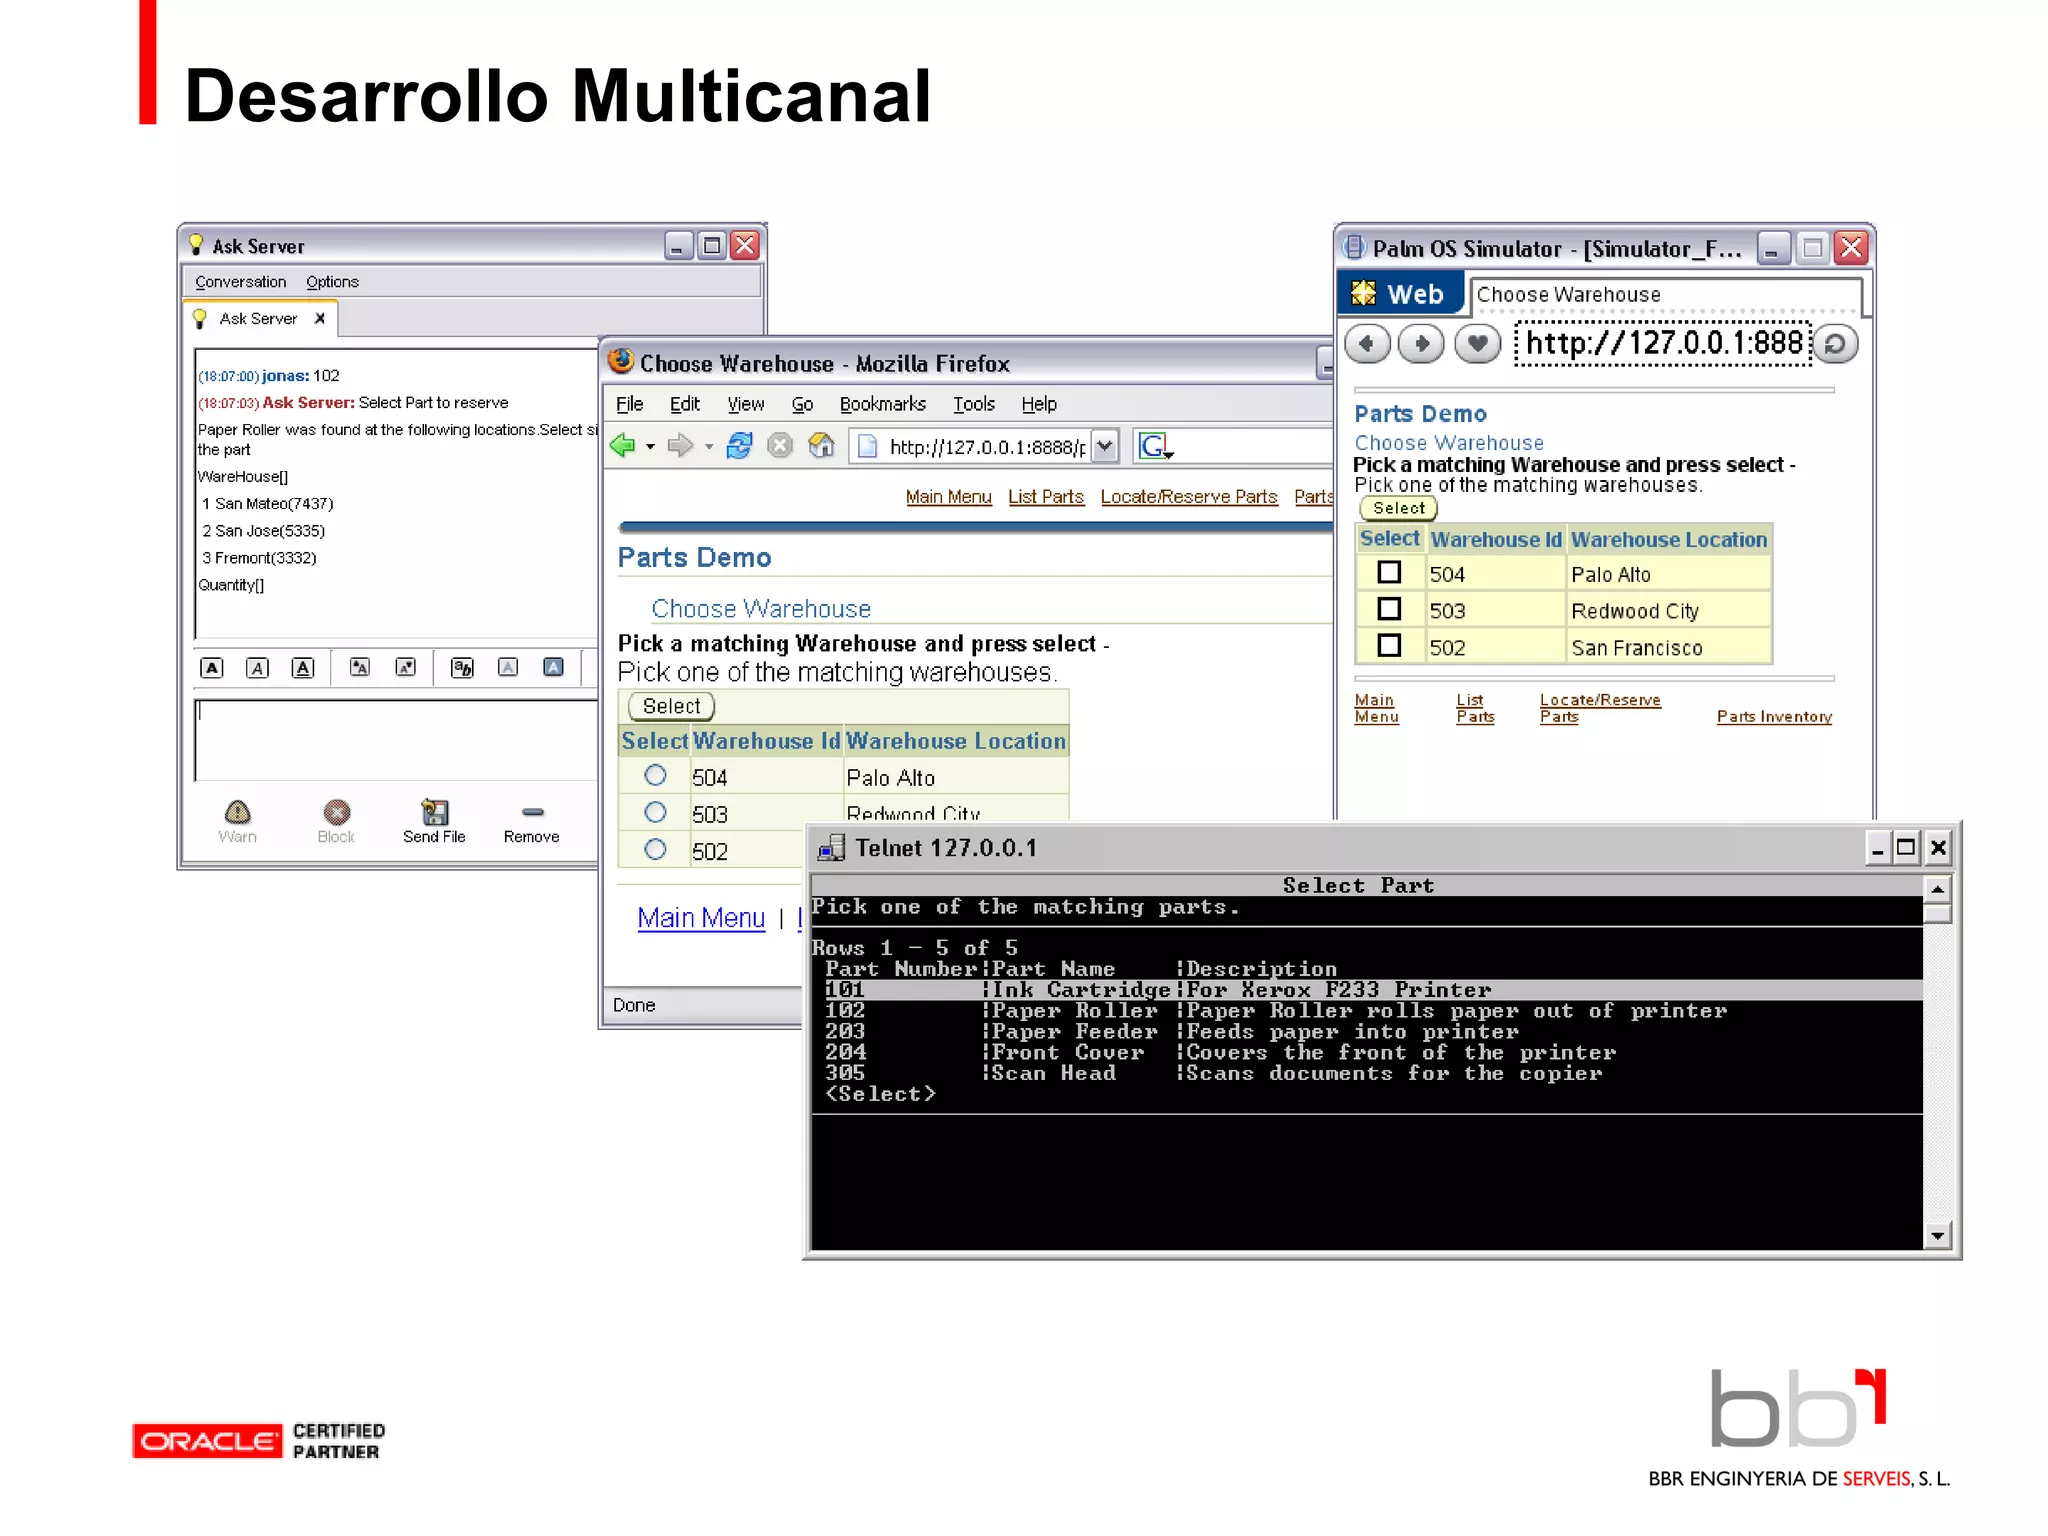Click the font selection icon in Ask Server toolbar

click(x=462, y=667)
